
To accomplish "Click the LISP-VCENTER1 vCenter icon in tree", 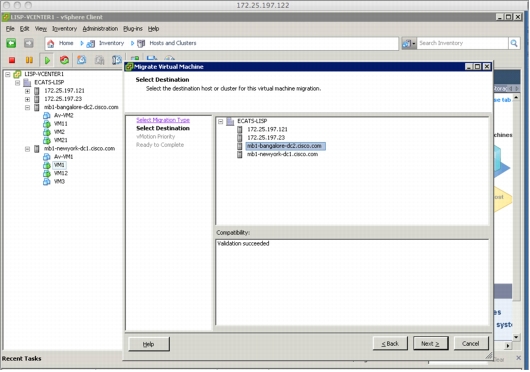I will [x=17, y=74].
